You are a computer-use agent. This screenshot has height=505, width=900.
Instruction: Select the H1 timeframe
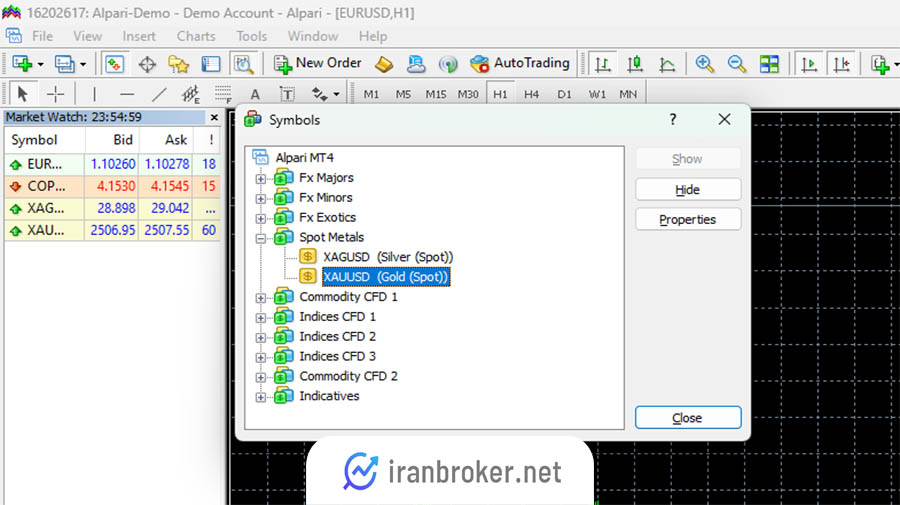point(500,94)
